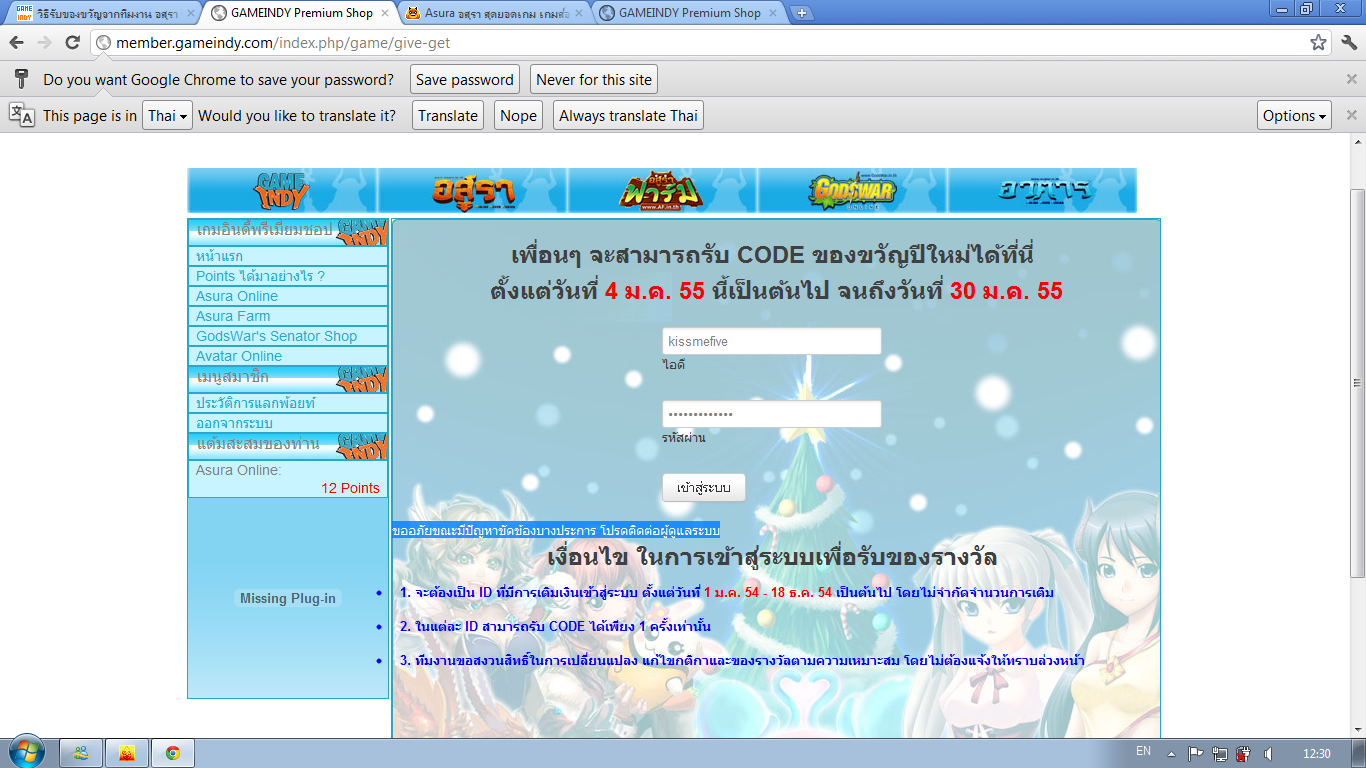Open the Asura game banner logo
Screen dimensions: 1366x768
click(x=472, y=190)
